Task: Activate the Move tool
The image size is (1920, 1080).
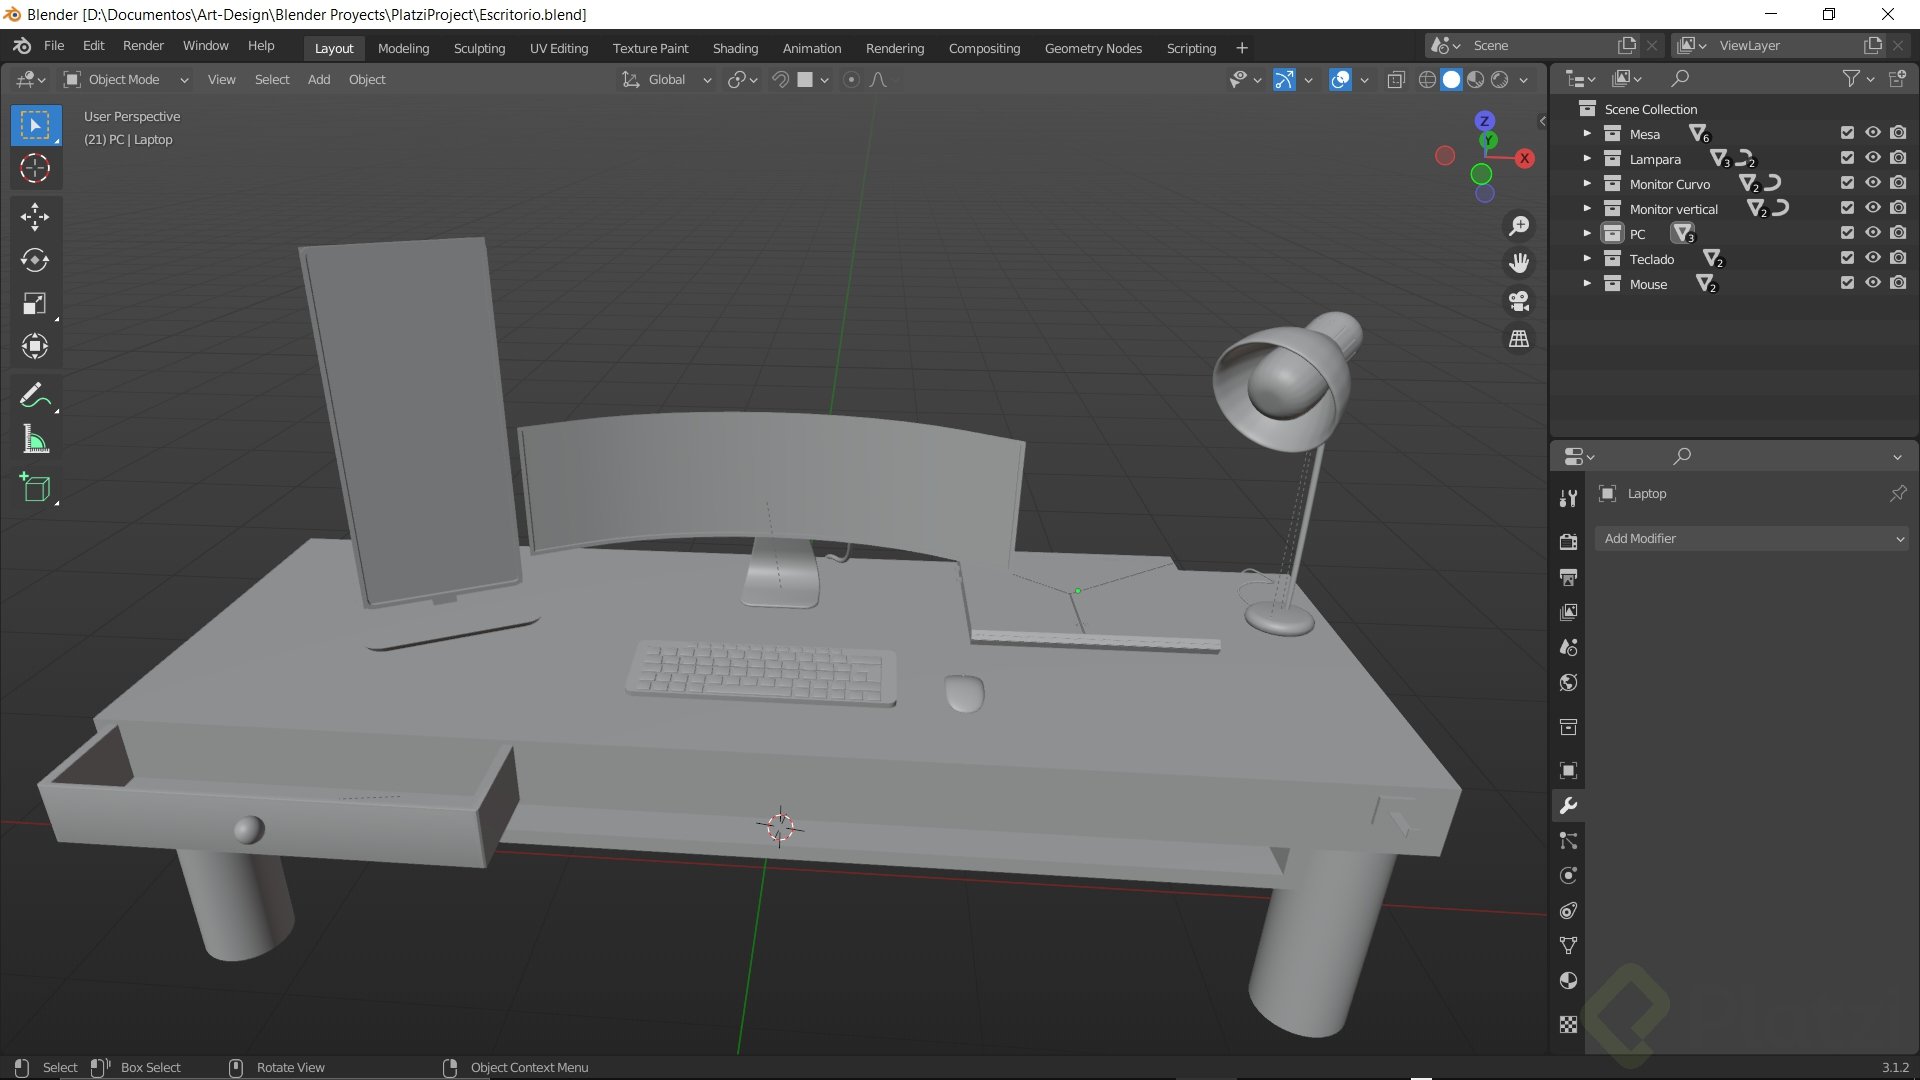Action: pyautogui.click(x=35, y=217)
